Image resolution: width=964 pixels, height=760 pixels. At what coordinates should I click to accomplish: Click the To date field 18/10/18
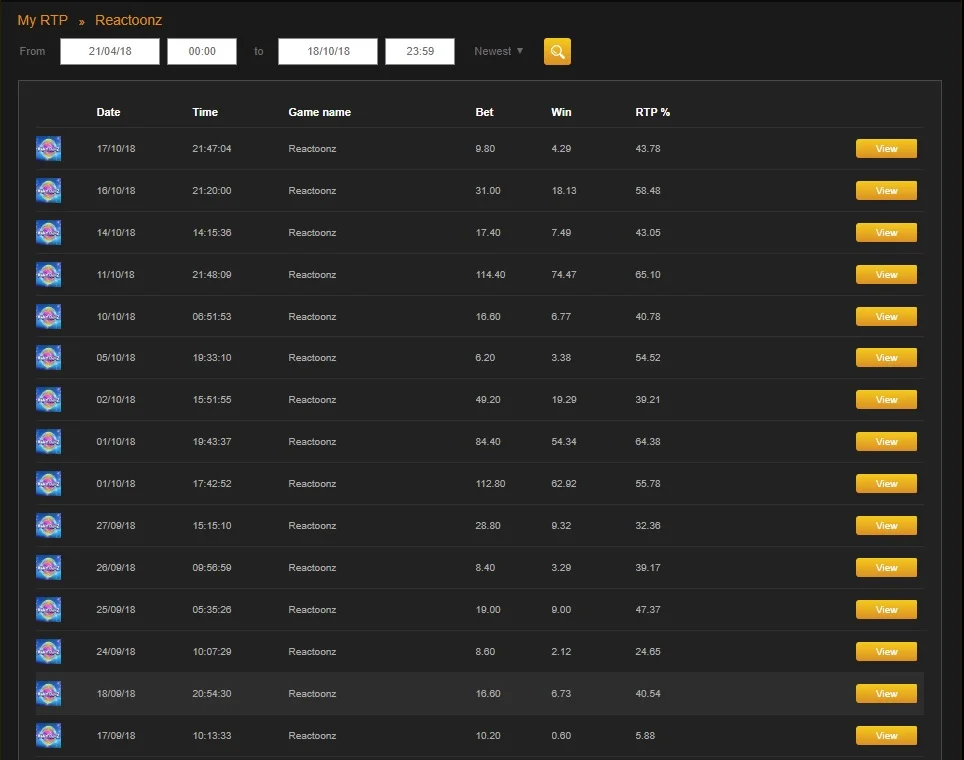(328, 51)
